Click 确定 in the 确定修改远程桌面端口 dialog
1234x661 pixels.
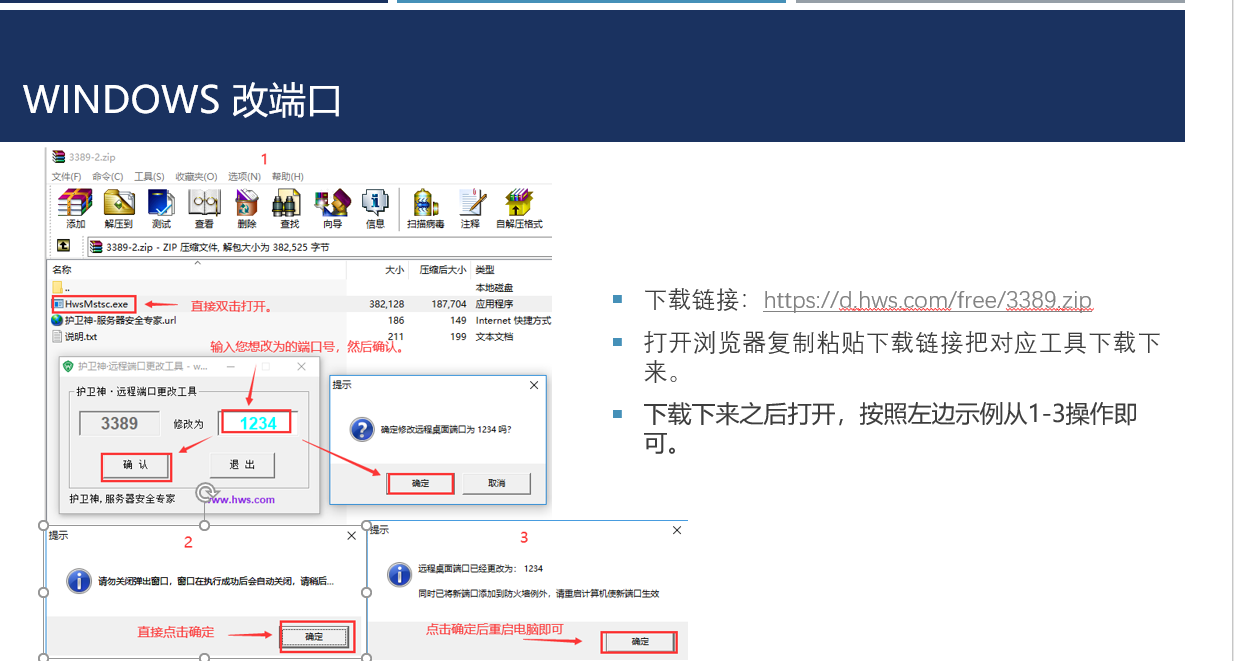pyautogui.click(x=421, y=483)
